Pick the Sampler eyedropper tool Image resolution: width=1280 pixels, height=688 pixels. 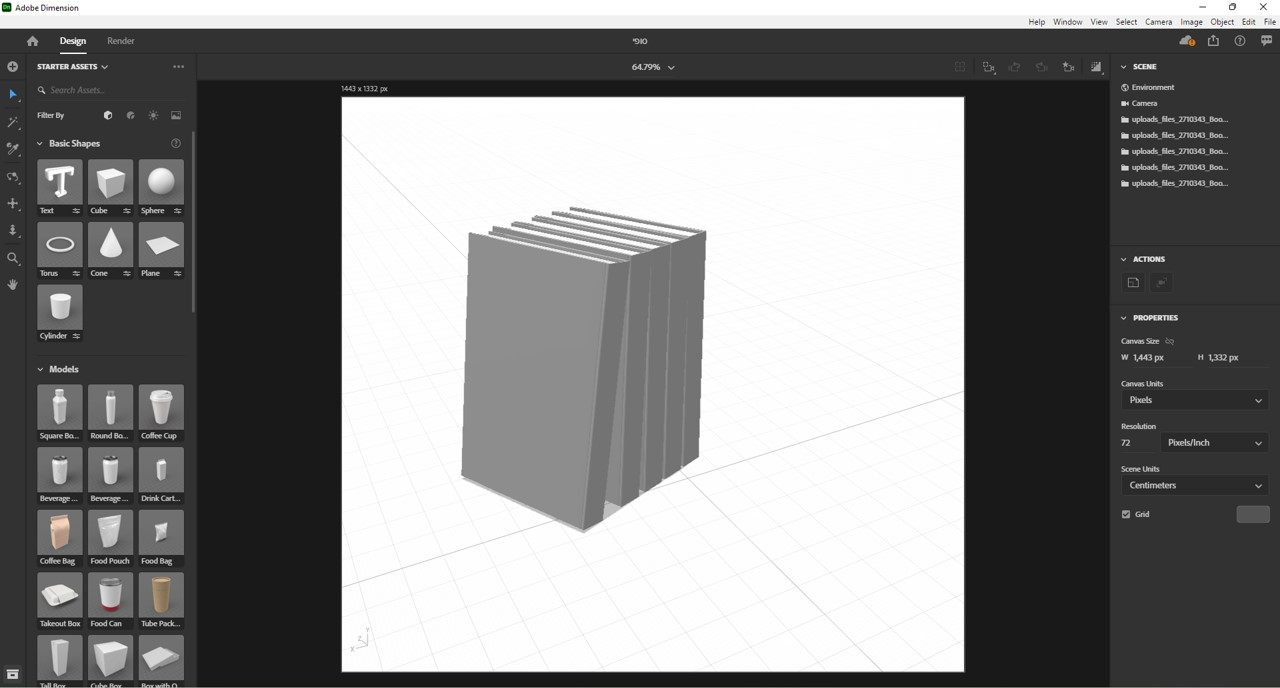pos(13,149)
